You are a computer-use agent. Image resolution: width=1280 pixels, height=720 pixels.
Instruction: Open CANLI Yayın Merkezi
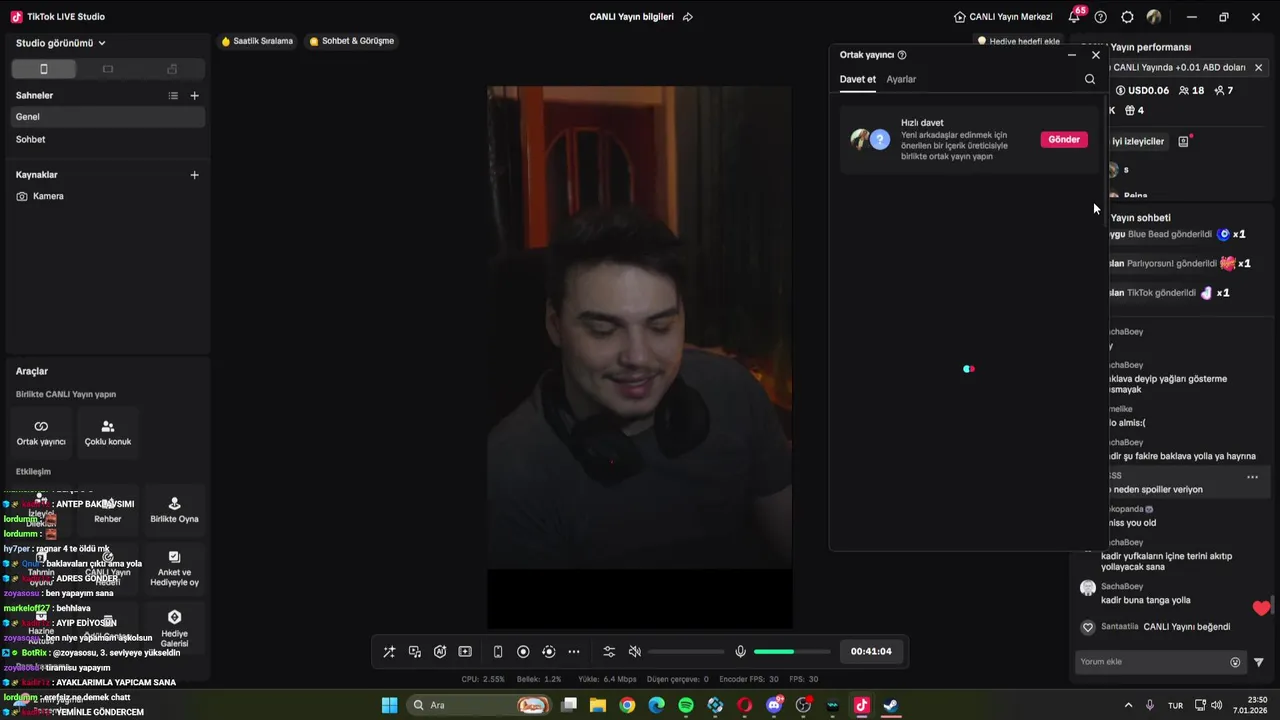click(x=1003, y=17)
